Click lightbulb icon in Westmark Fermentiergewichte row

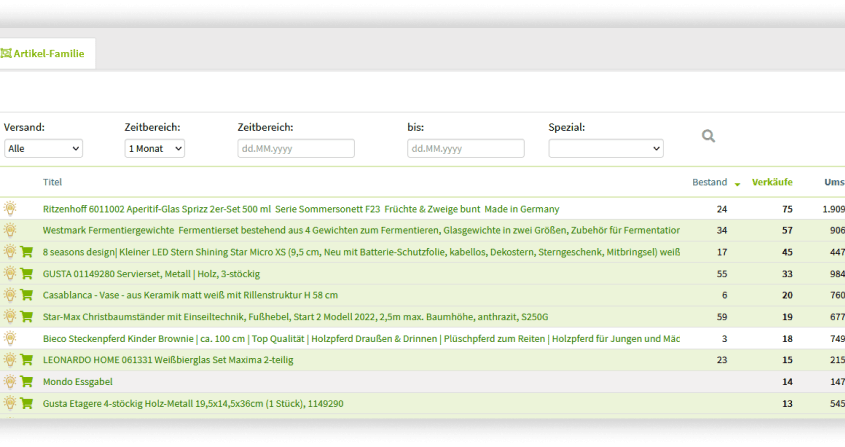coord(10,230)
